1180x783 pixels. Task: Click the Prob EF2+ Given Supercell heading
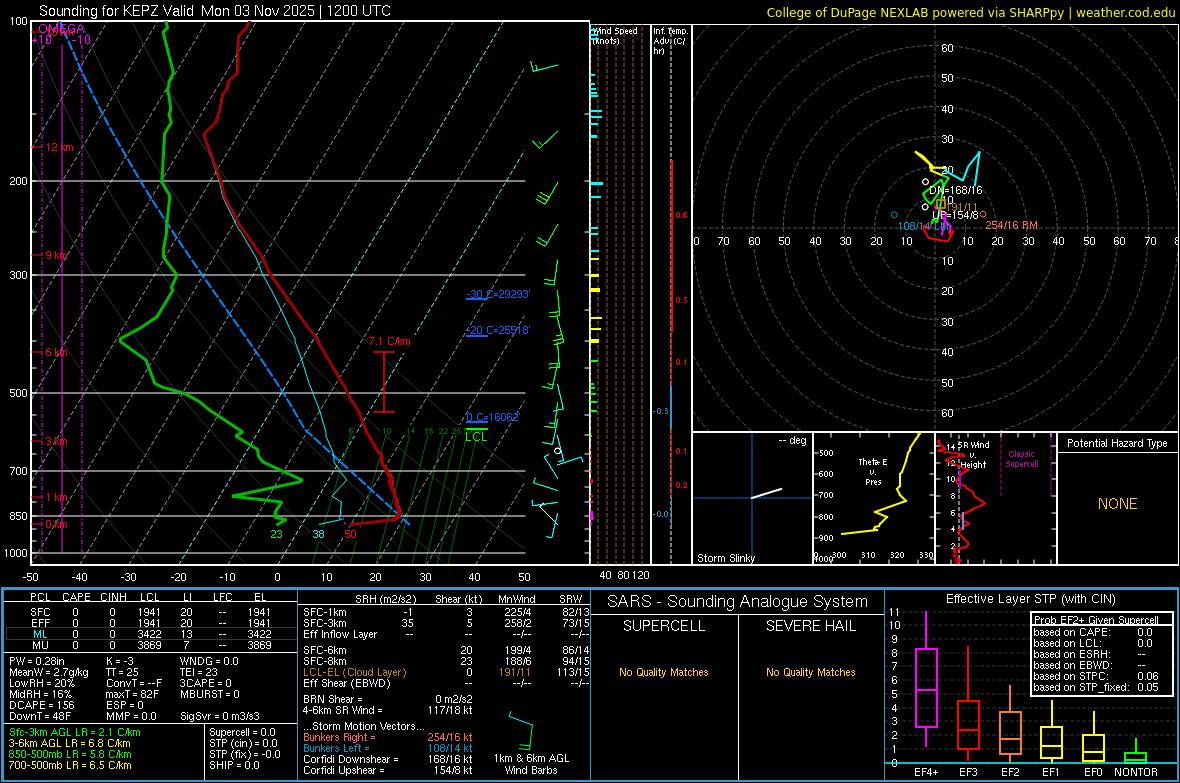(1096, 620)
